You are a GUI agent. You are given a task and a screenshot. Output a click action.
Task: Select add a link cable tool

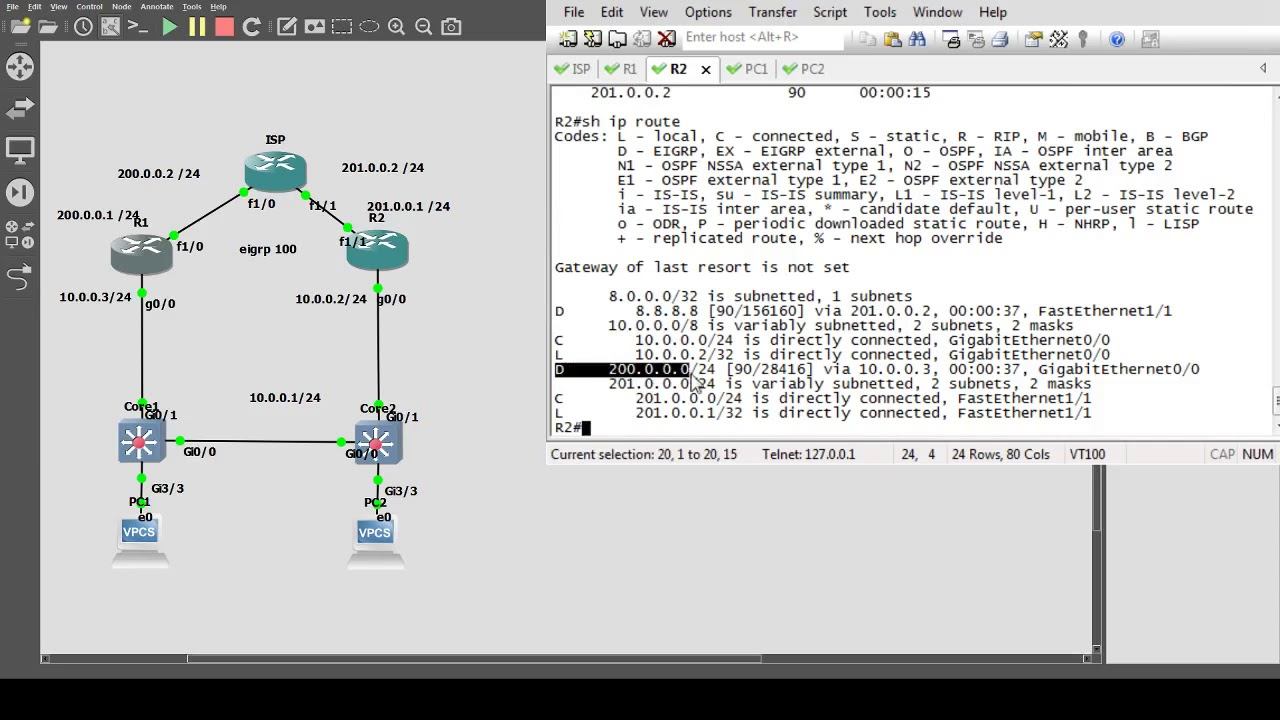(x=19, y=277)
